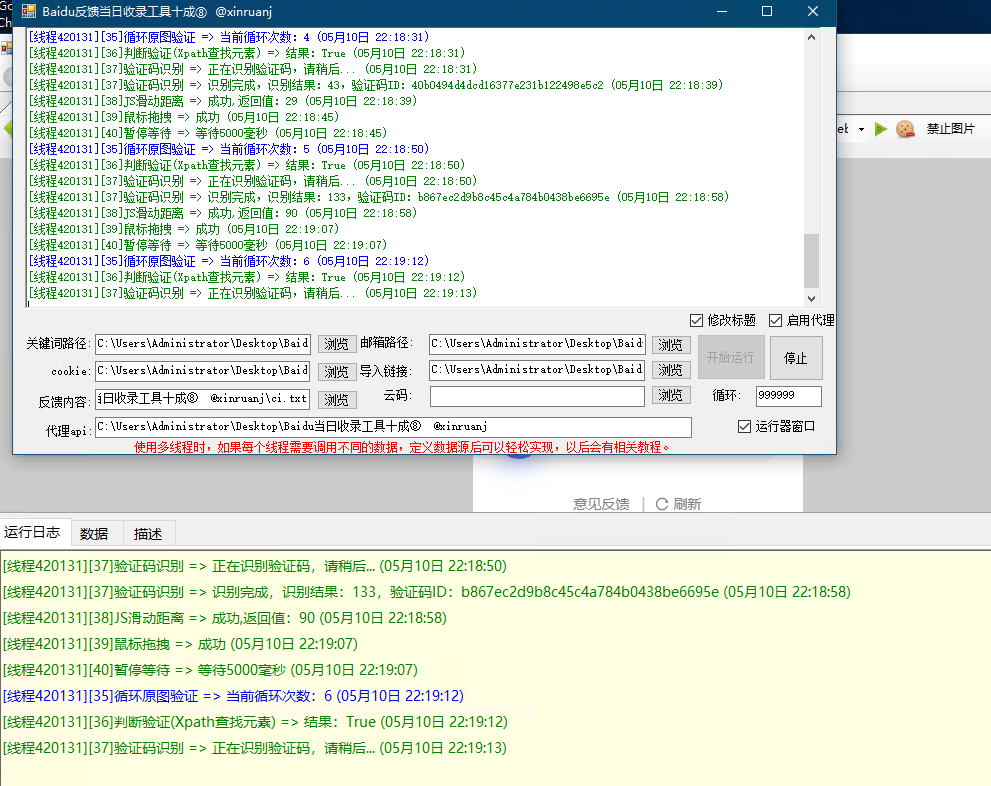Click the scroll-down arrow of the log list
This screenshot has height=786, width=991.
click(812, 299)
